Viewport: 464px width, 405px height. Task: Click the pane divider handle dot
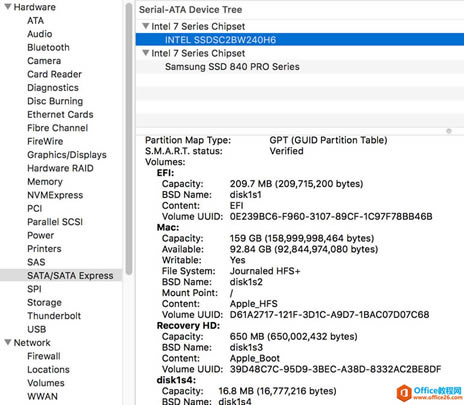[449, 131]
